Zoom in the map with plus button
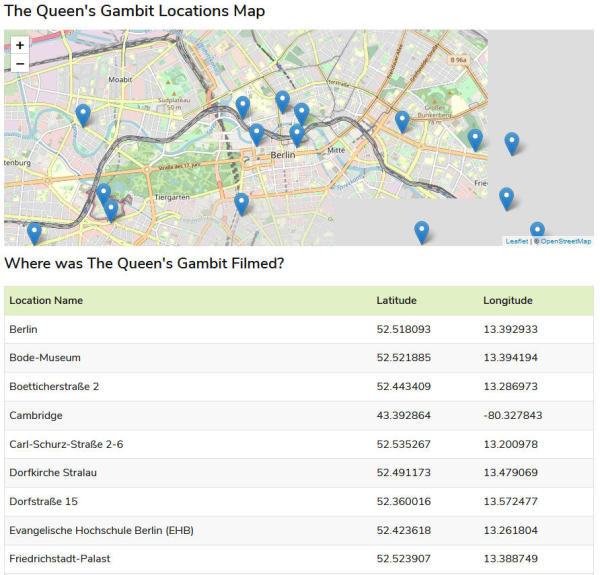The image size is (600, 575). point(20,45)
